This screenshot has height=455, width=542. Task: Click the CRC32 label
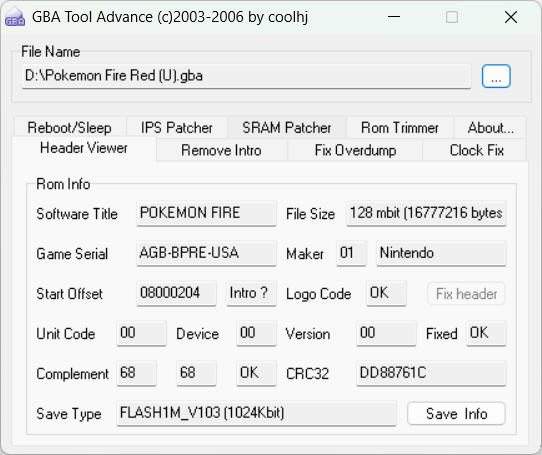[307, 374]
